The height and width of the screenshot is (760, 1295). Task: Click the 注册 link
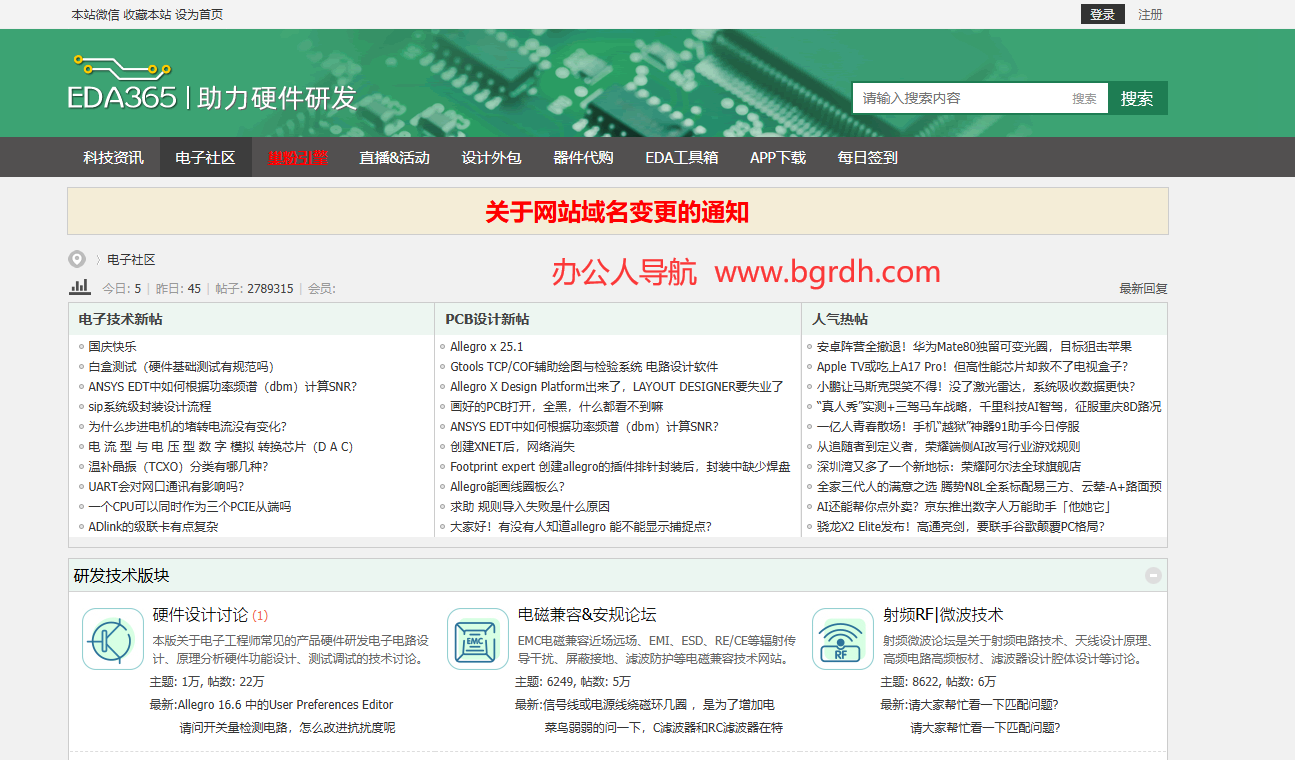click(1150, 15)
